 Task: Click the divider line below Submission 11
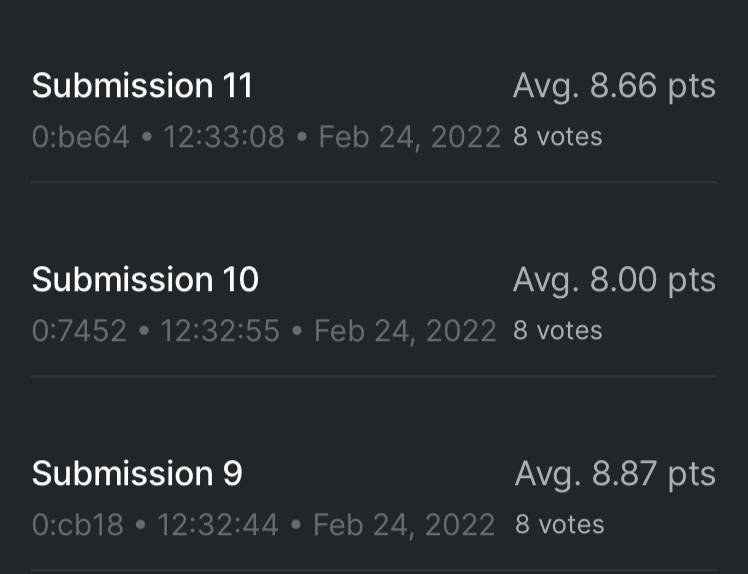(374, 183)
